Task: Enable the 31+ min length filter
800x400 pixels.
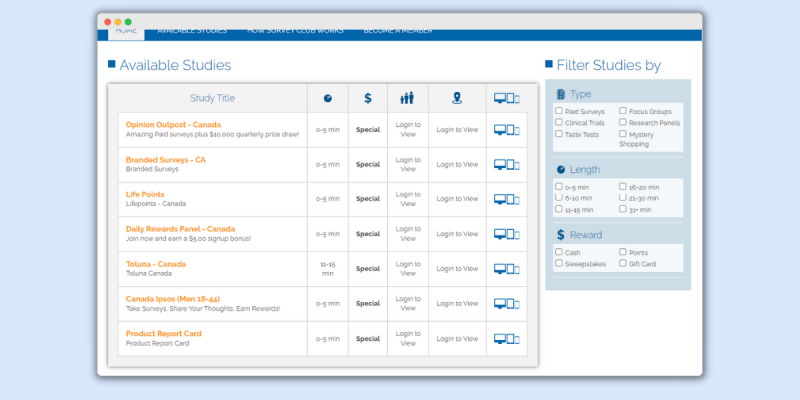Action: click(x=623, y=209)
